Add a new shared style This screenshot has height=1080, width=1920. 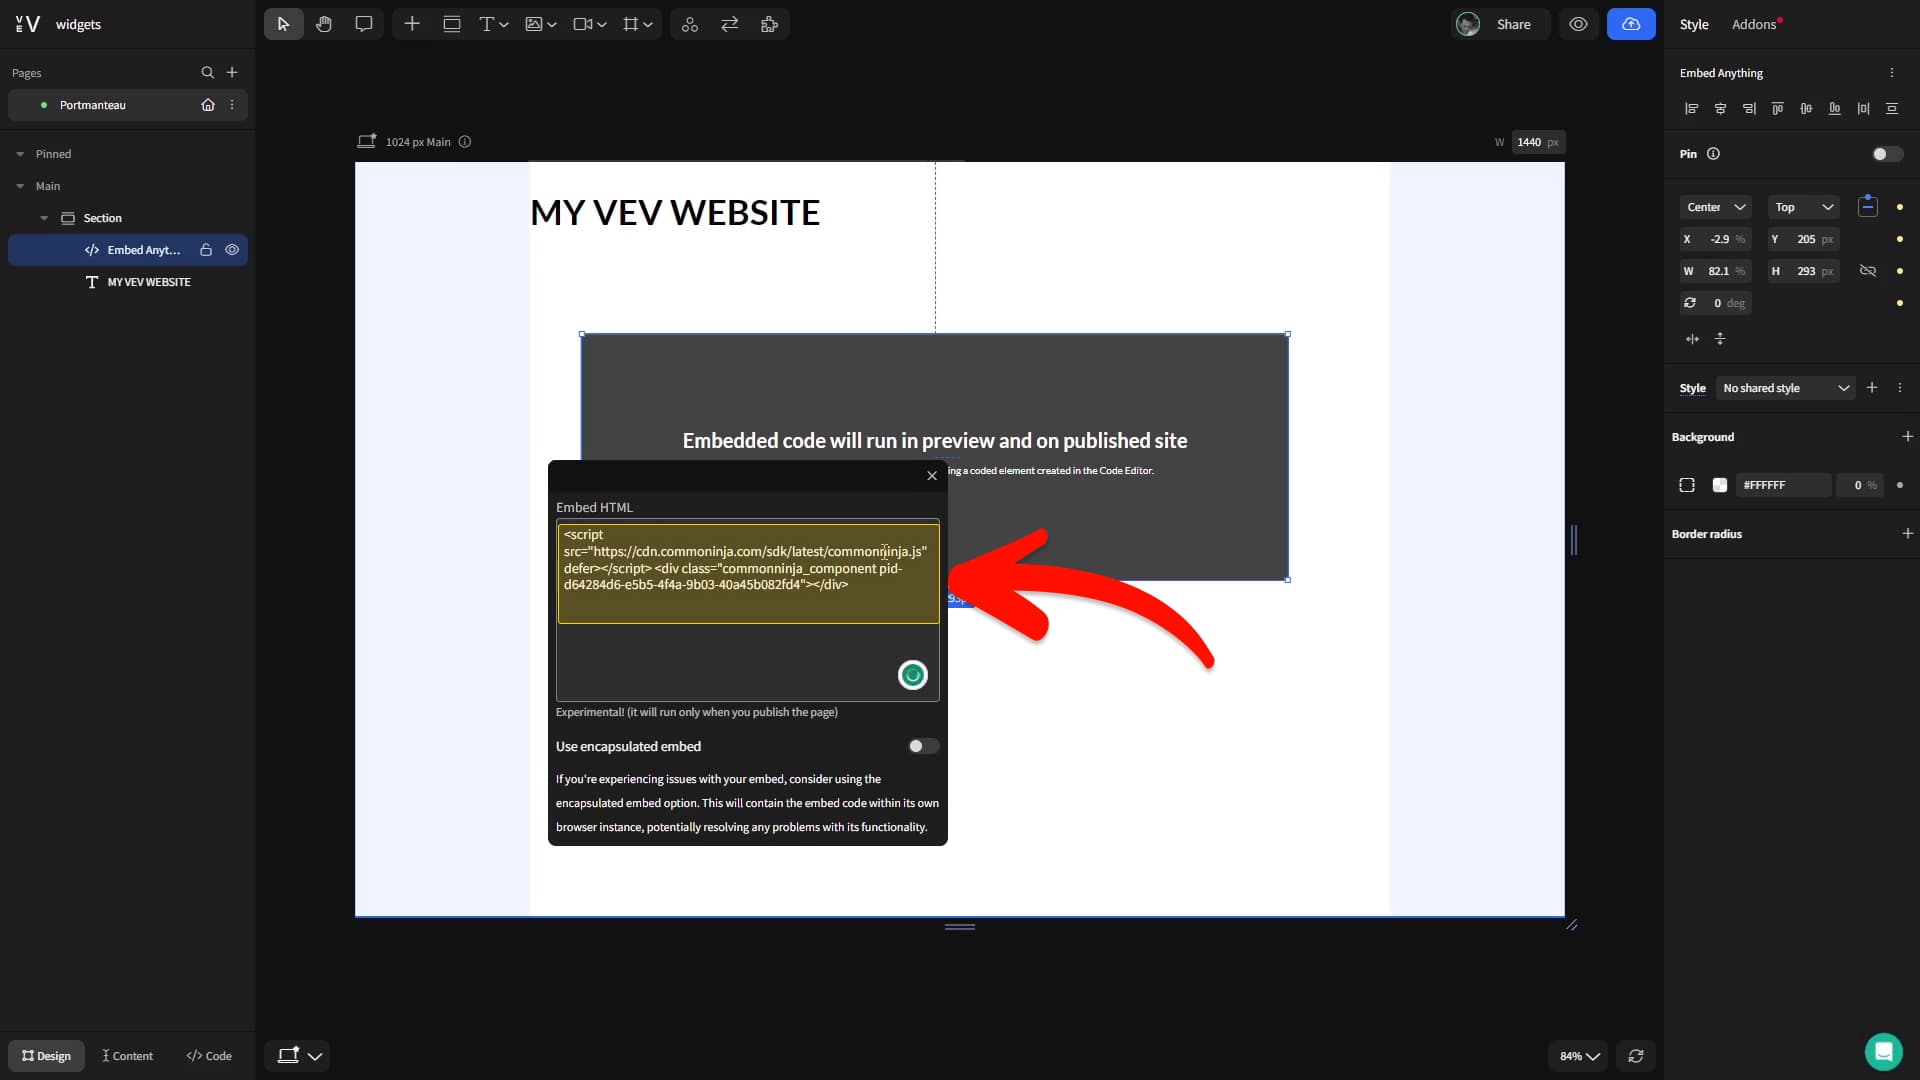point(1872,388)
